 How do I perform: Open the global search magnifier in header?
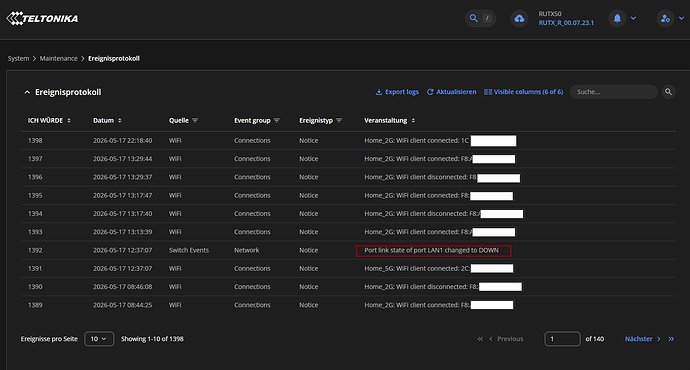(x=473, y=18)
